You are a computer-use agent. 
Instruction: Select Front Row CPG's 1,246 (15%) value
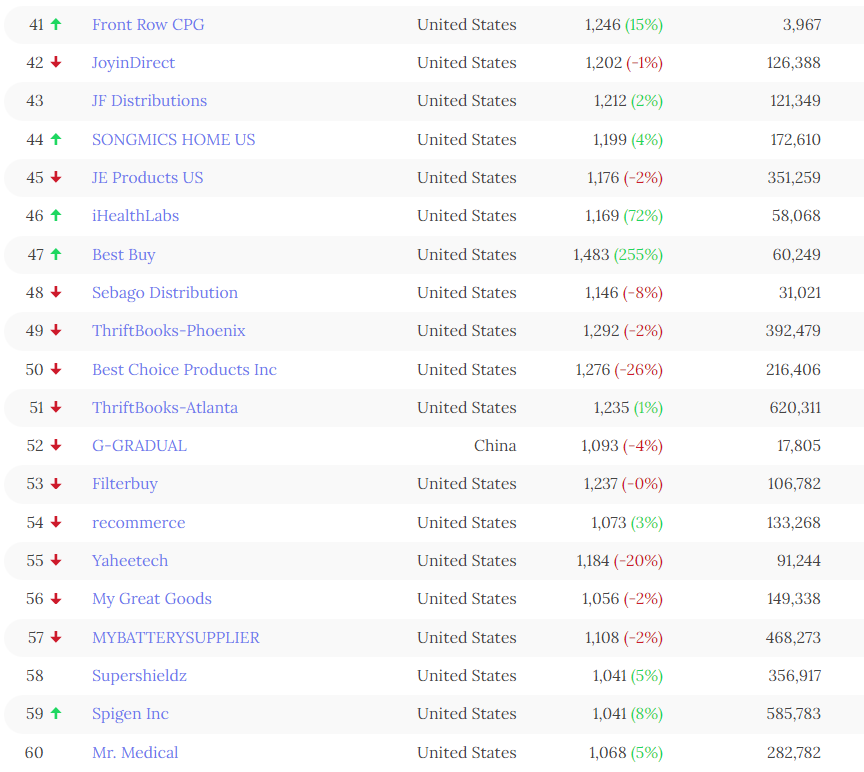(x=624, y=25)
